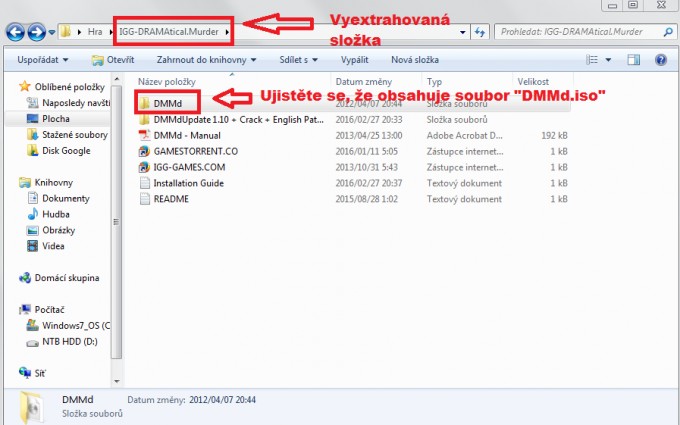
Task: Open Naposledy navštívené in sidebar
Action: 76,103
